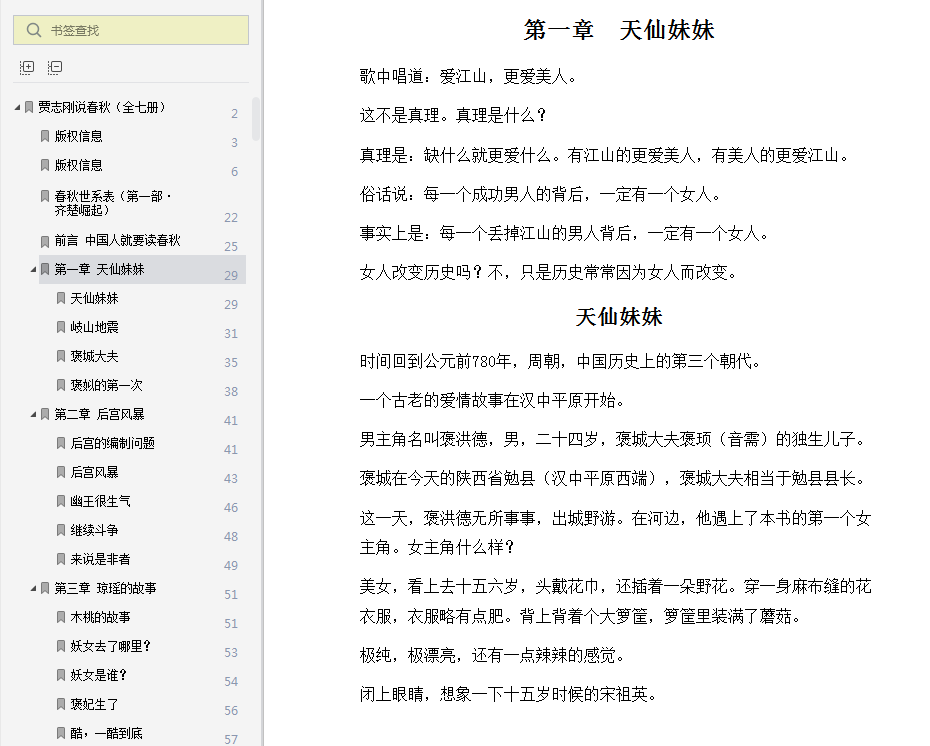Collapse the 第一章 天仙妹妹 chapter node
Viewport: 930px width, 746px height.
pyautogui.click(x=33, y=269)
